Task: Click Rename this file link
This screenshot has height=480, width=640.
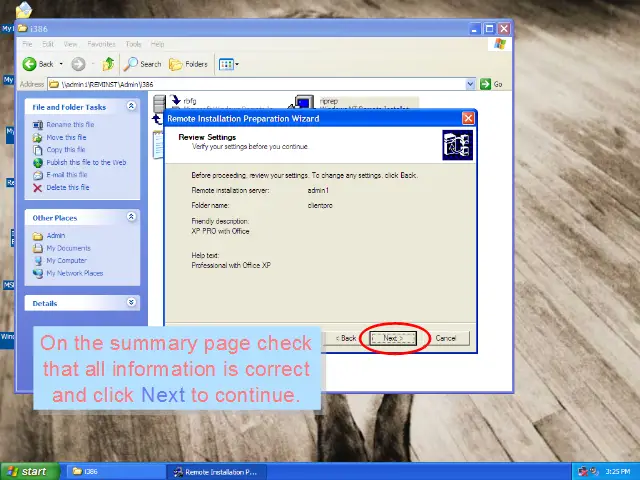Action: [x=70, y=124]
